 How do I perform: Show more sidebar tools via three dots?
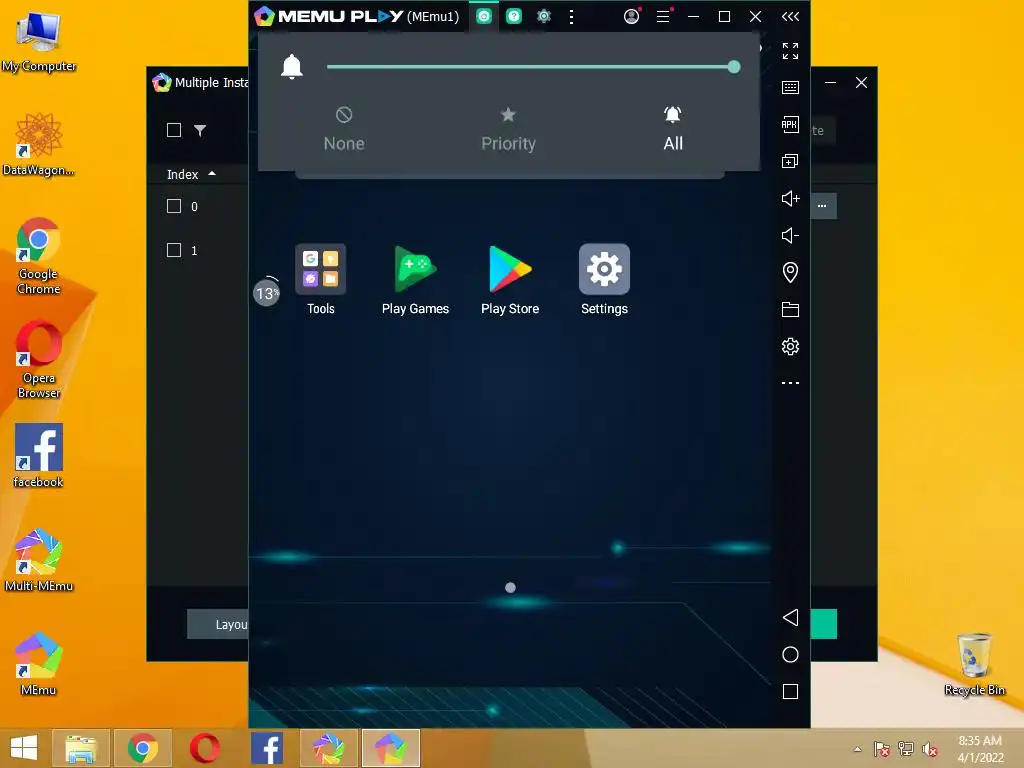[x=790, y=383]
